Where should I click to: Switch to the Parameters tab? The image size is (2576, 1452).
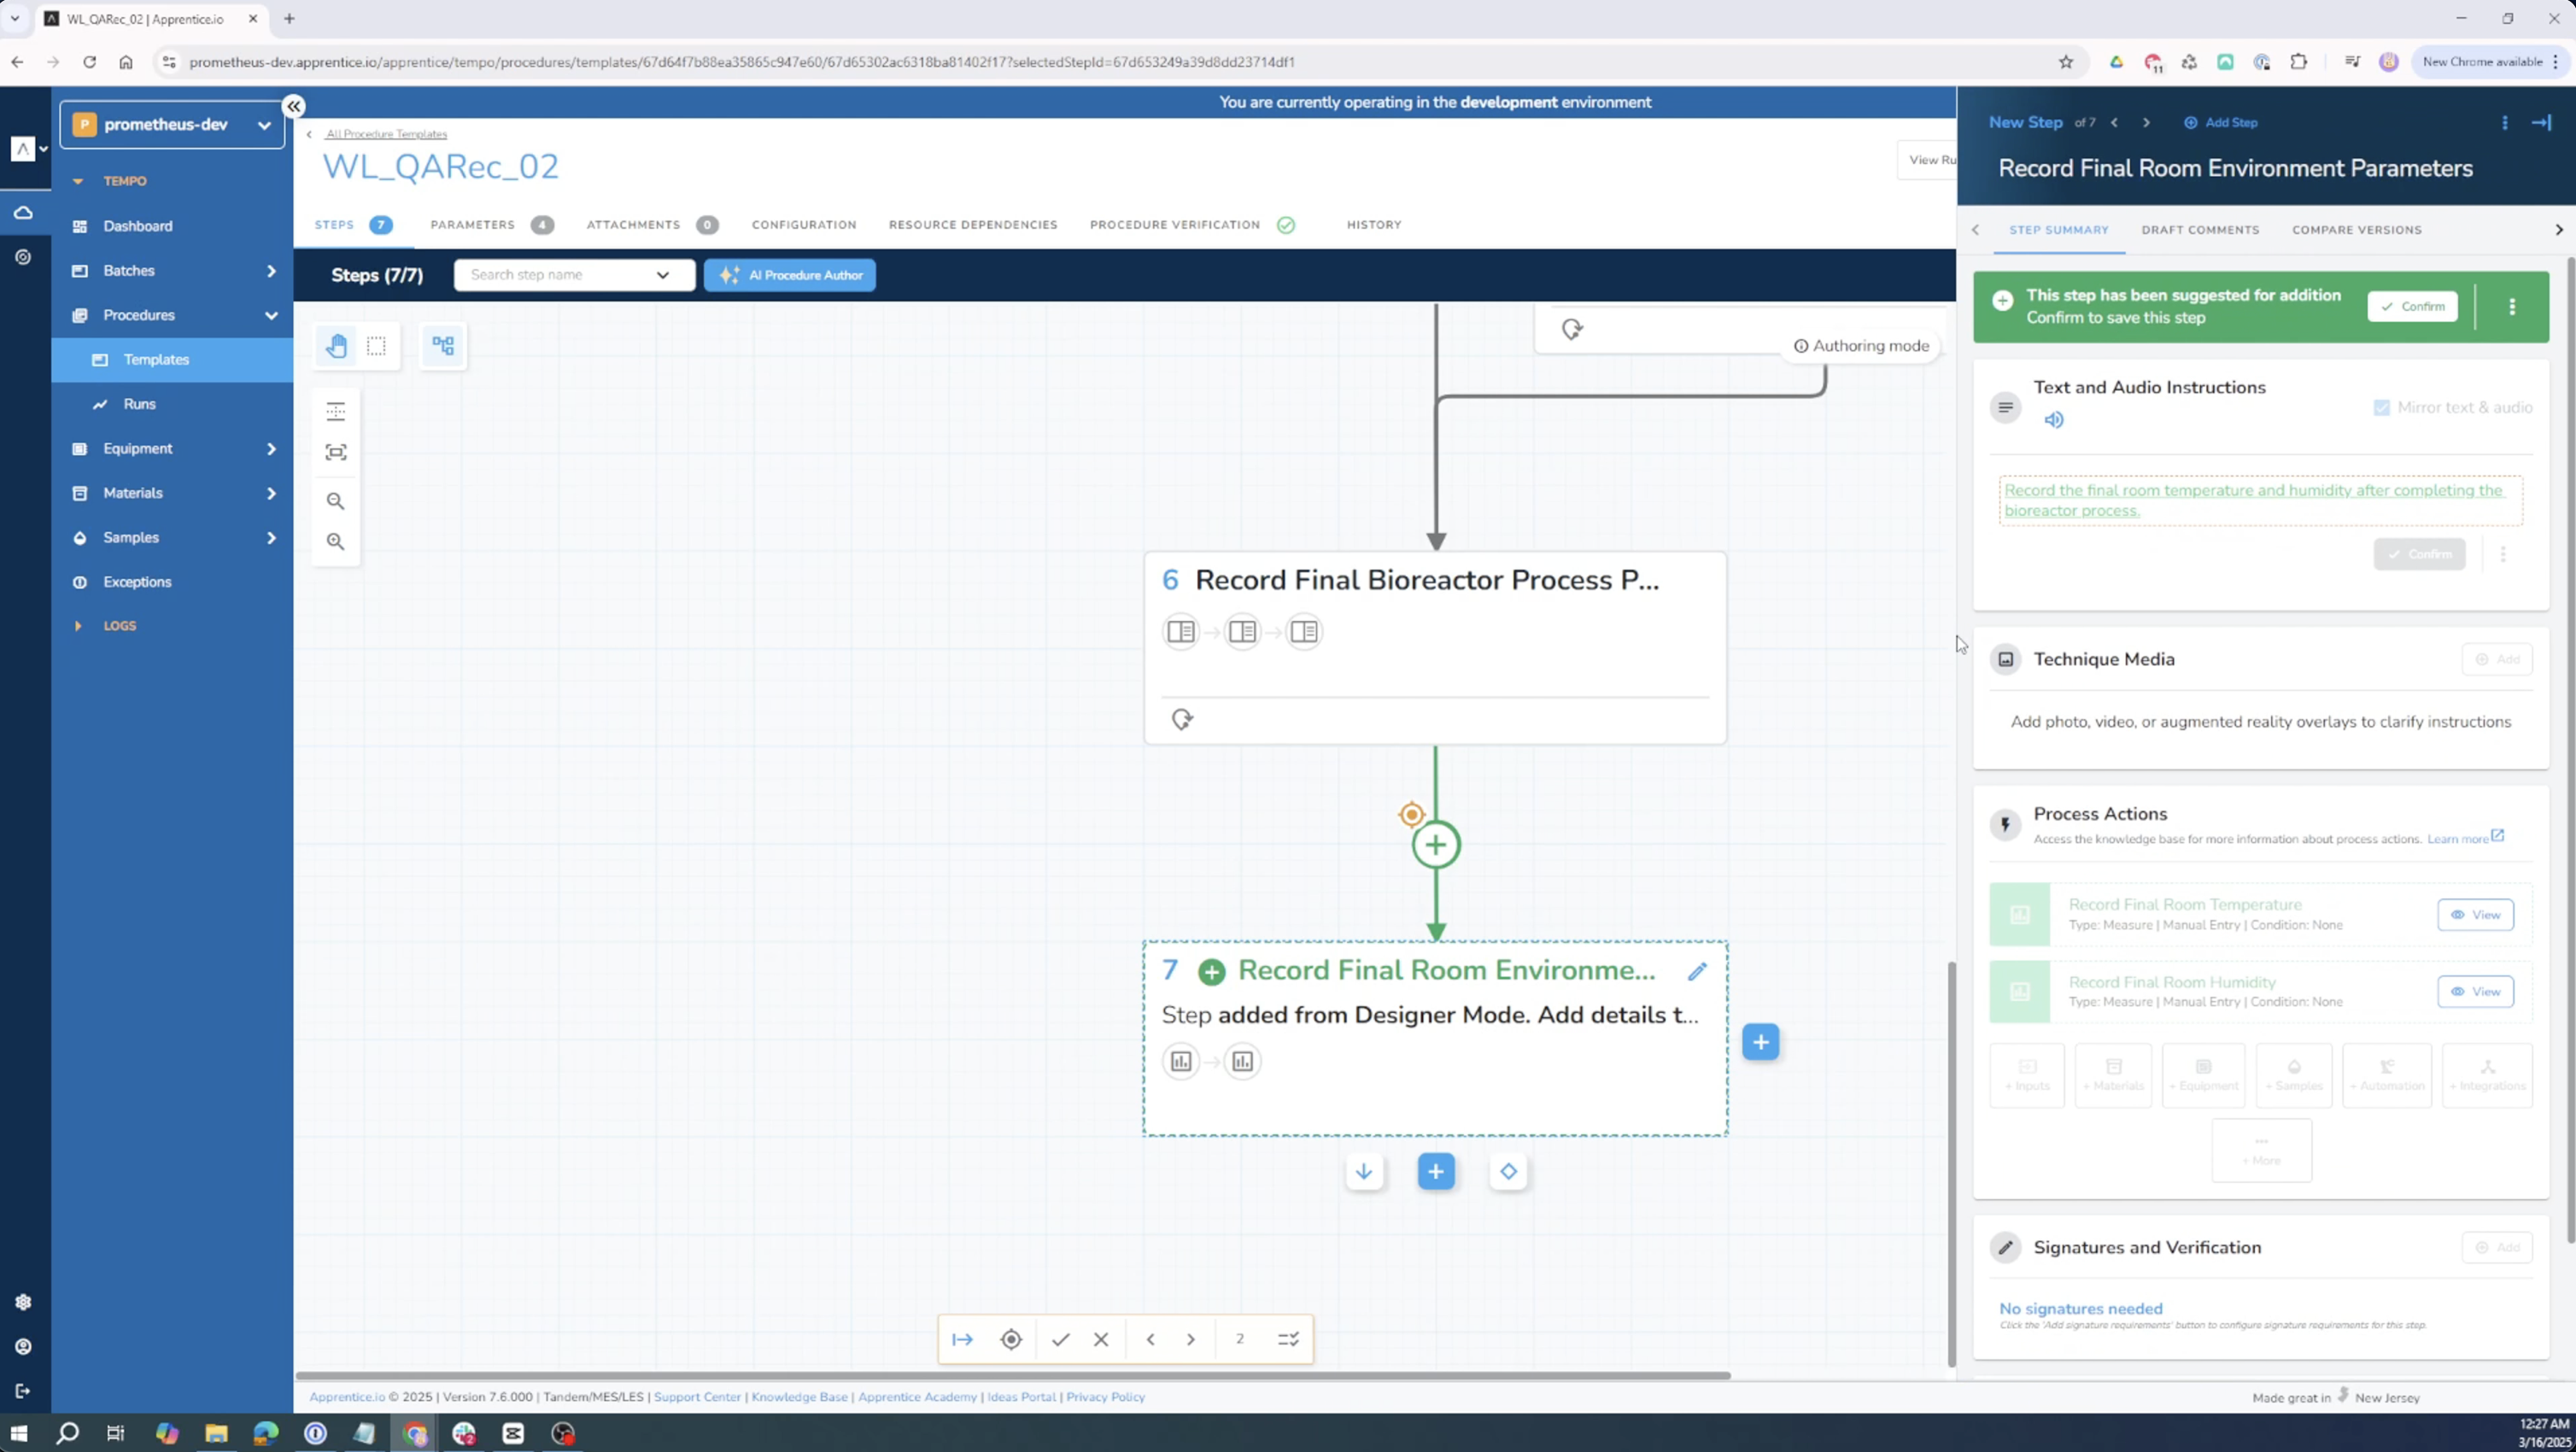click(491, 225)
